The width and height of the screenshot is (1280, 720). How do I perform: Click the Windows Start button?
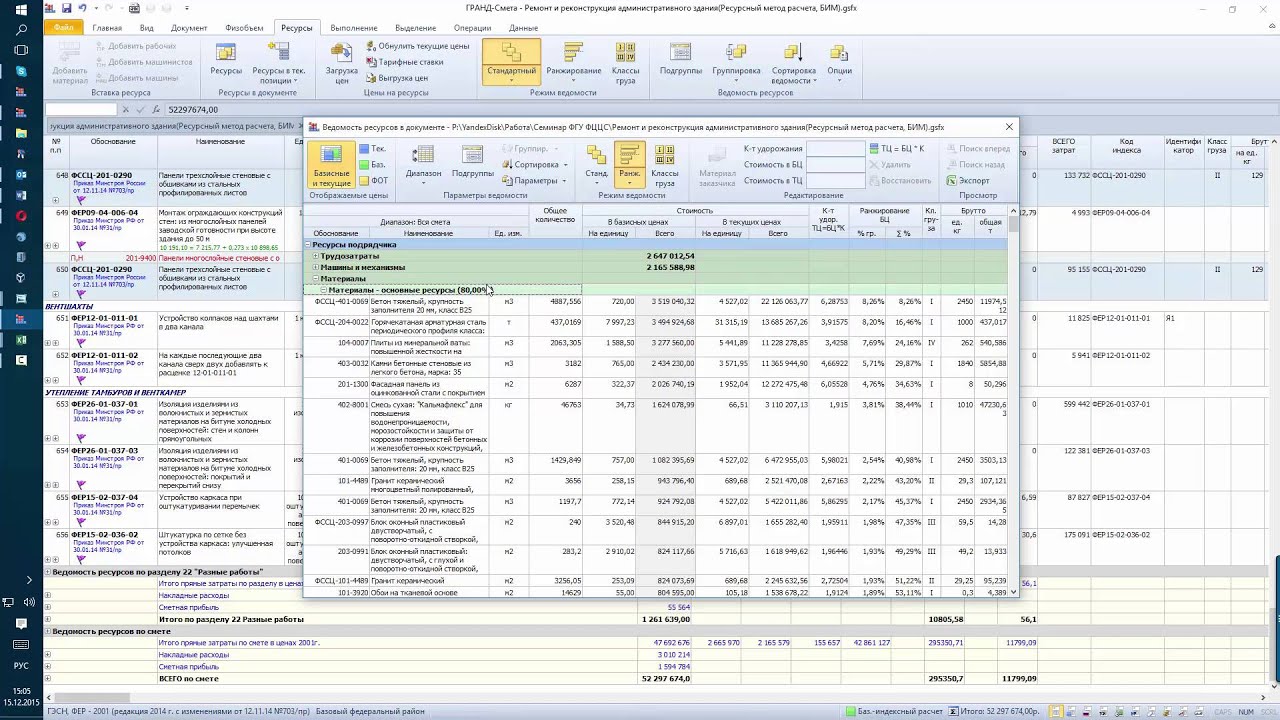(x=21, y=10)
